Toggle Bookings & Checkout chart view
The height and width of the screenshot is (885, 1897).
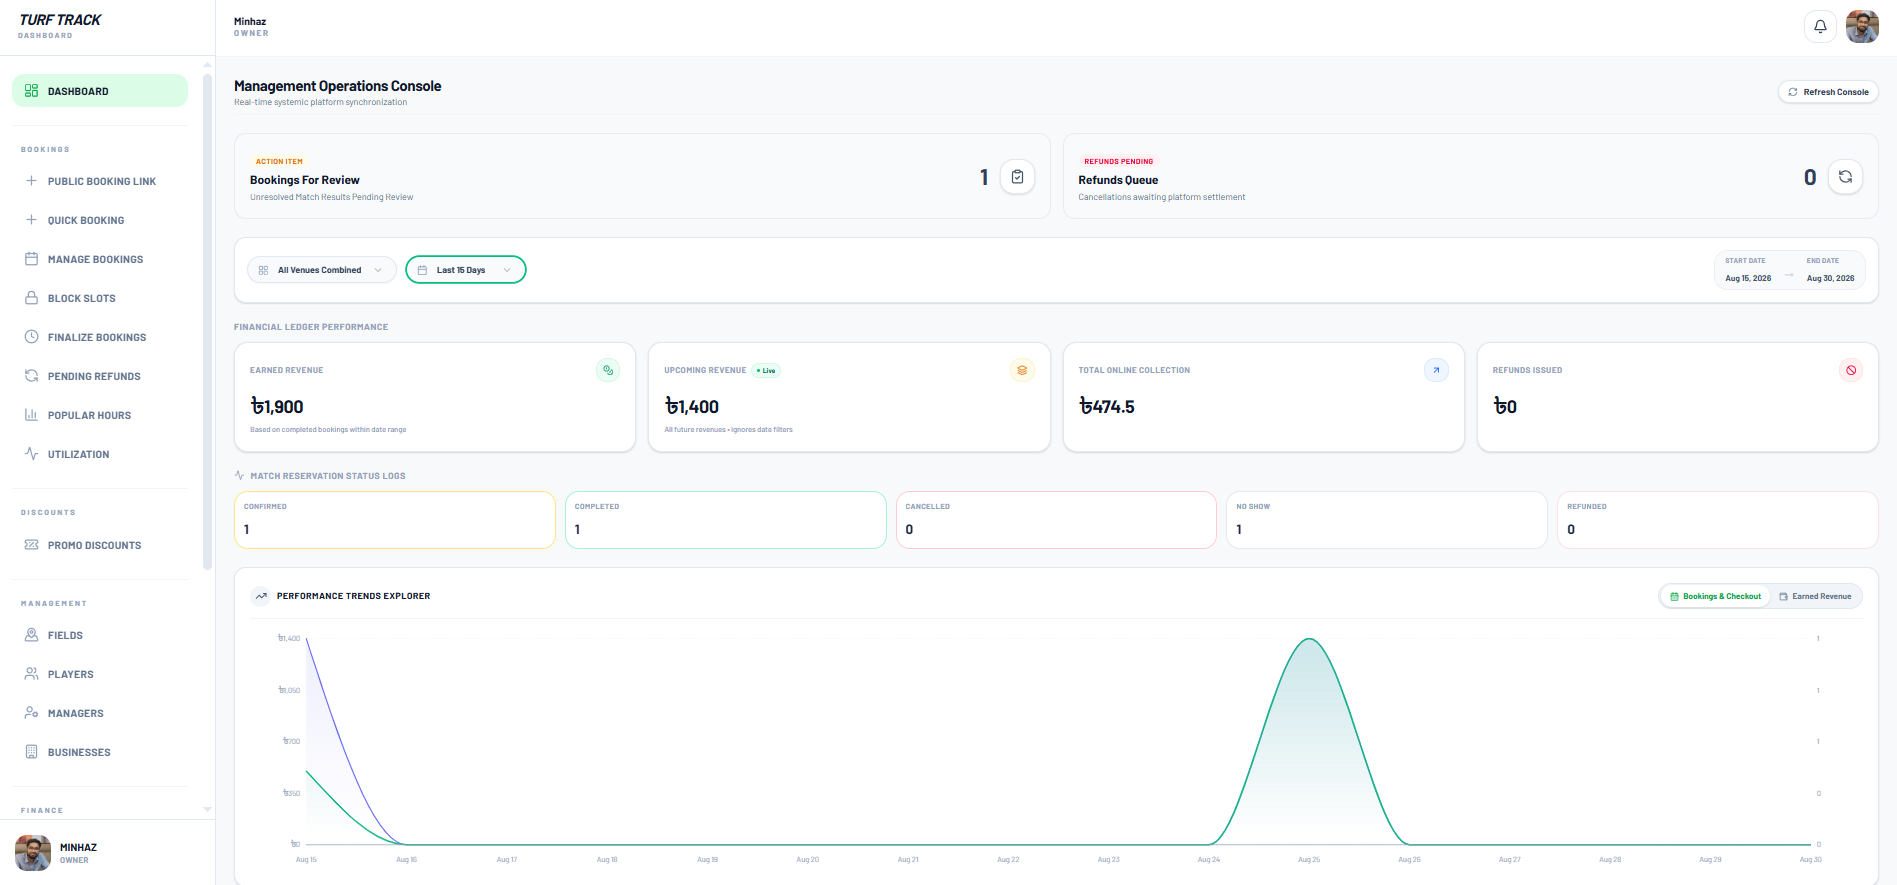click(1715, 596)
